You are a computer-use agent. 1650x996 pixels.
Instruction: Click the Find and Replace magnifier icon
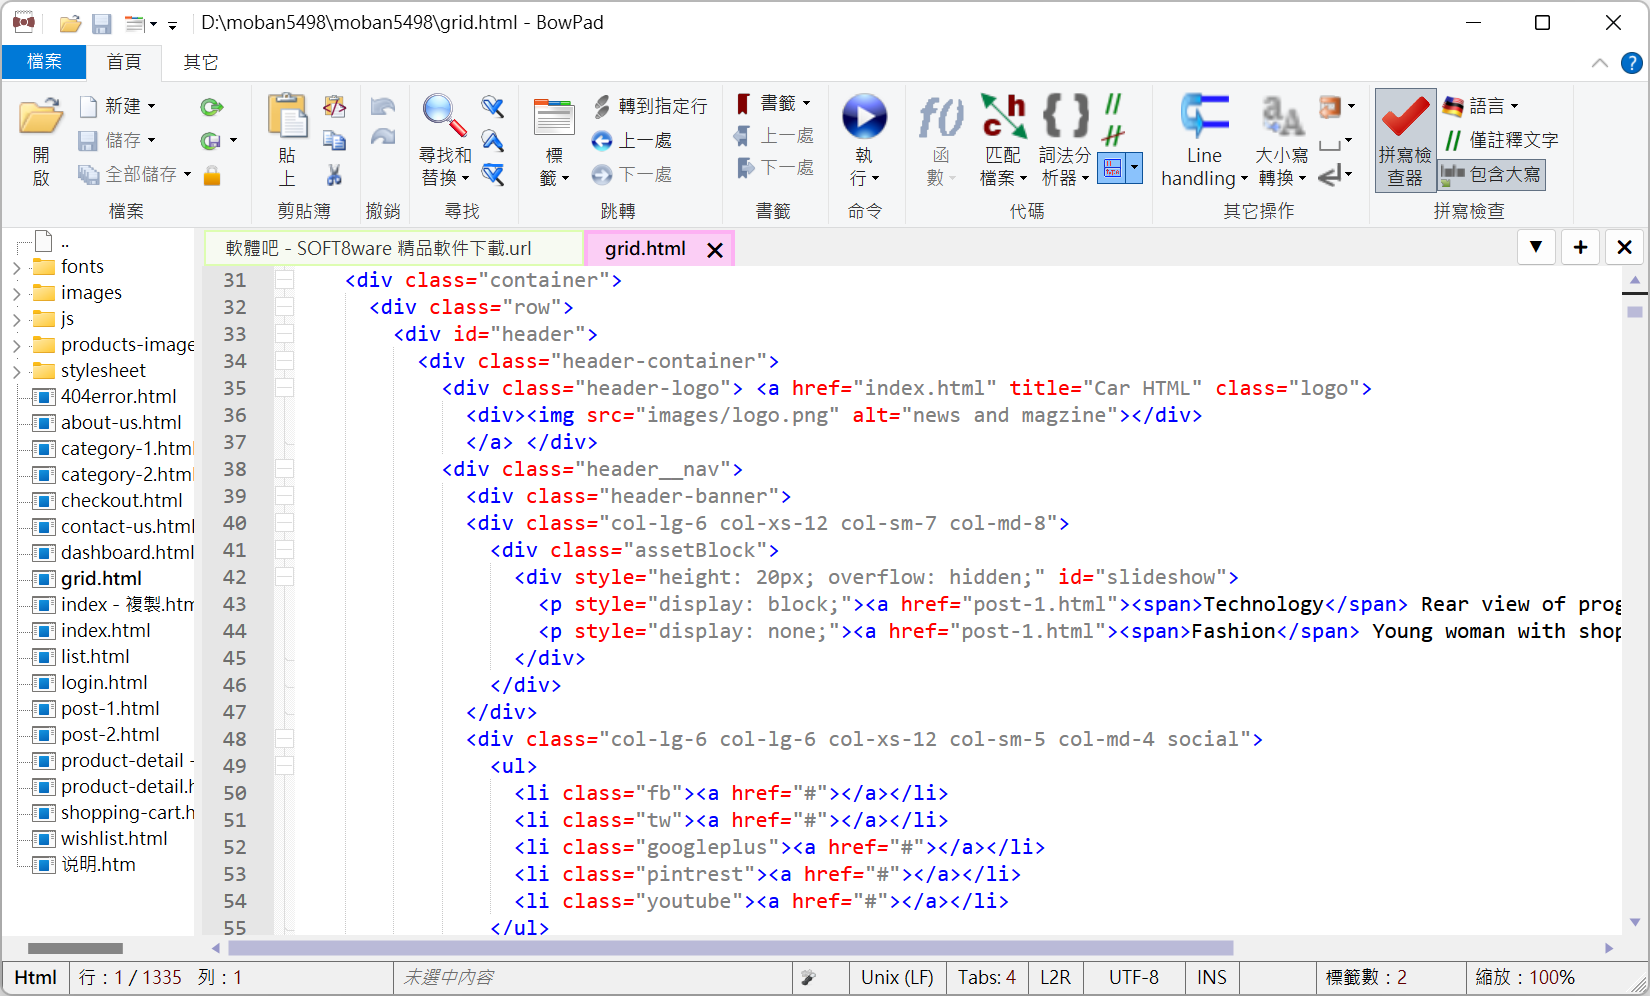coord(444,116)
